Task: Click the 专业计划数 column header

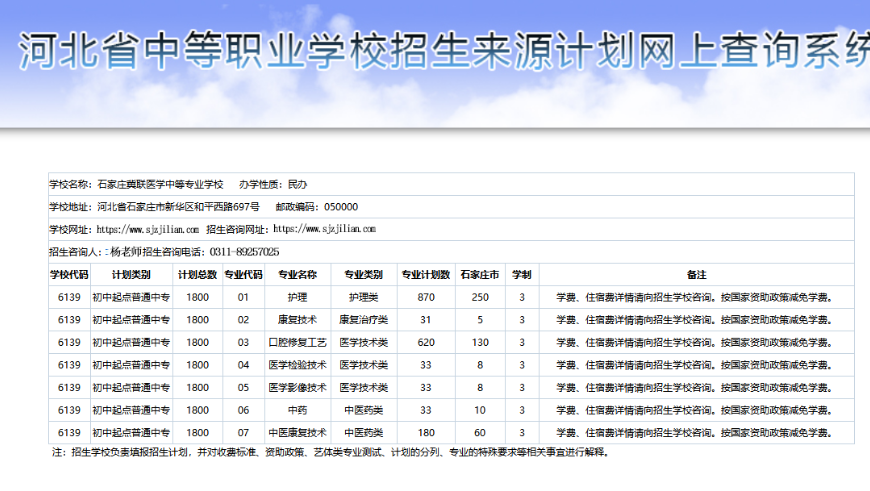Action: 426,275
